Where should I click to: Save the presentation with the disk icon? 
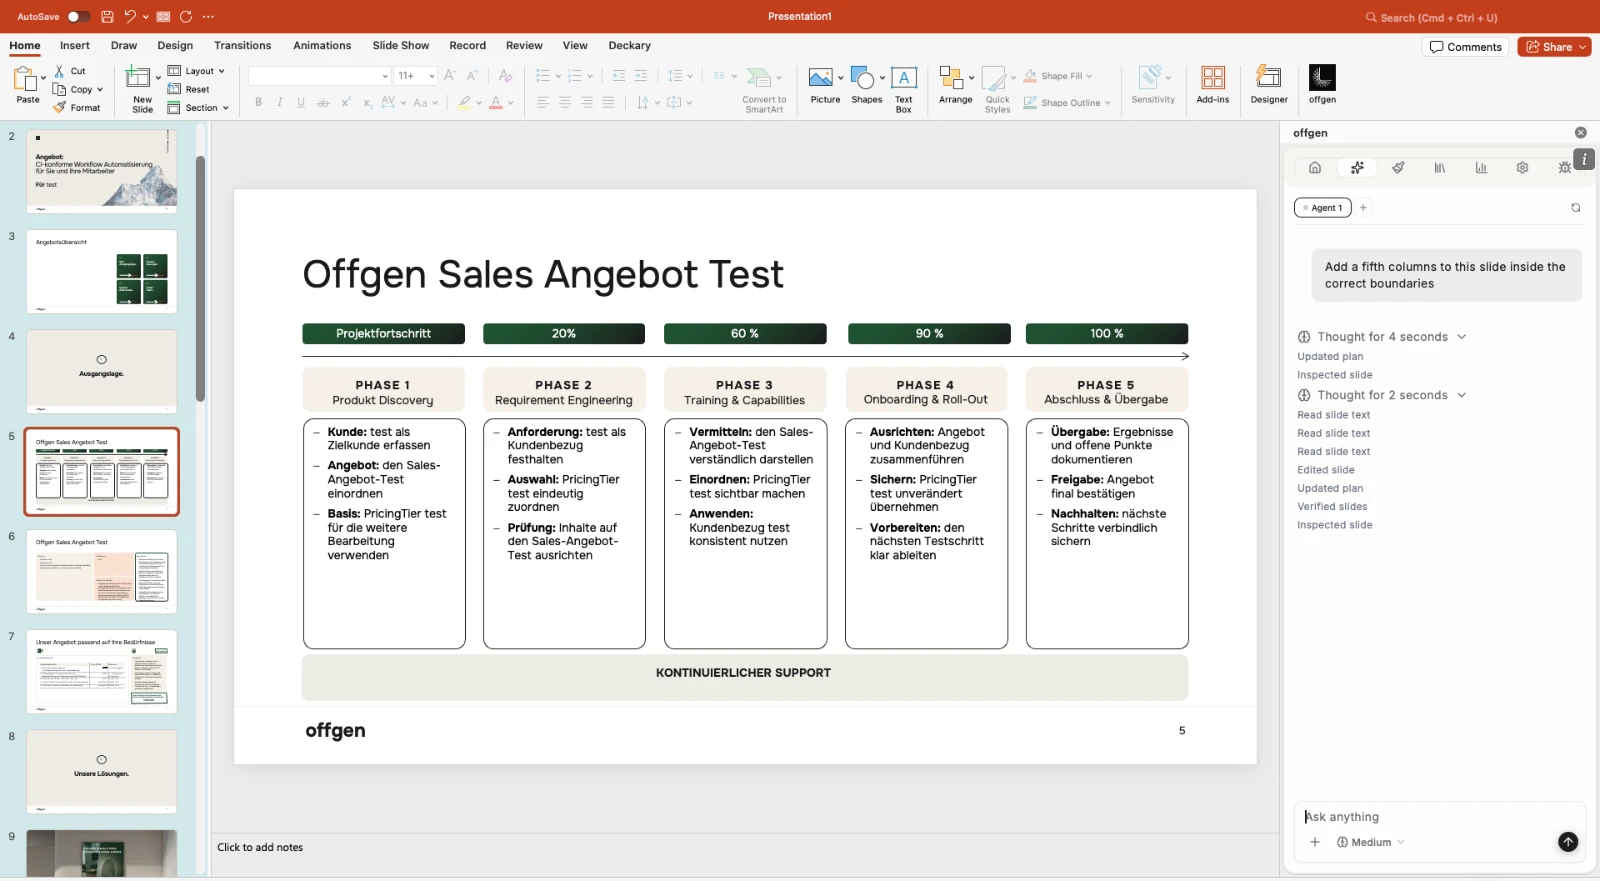107,17
